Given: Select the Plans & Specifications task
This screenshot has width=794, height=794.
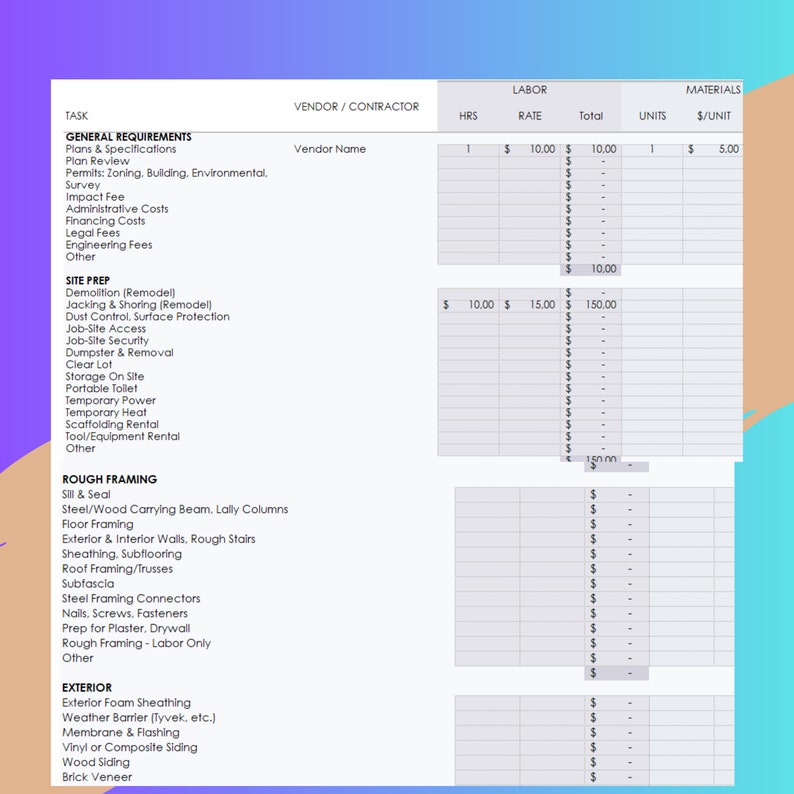Looking at the screenshot, I should [121, 149].
